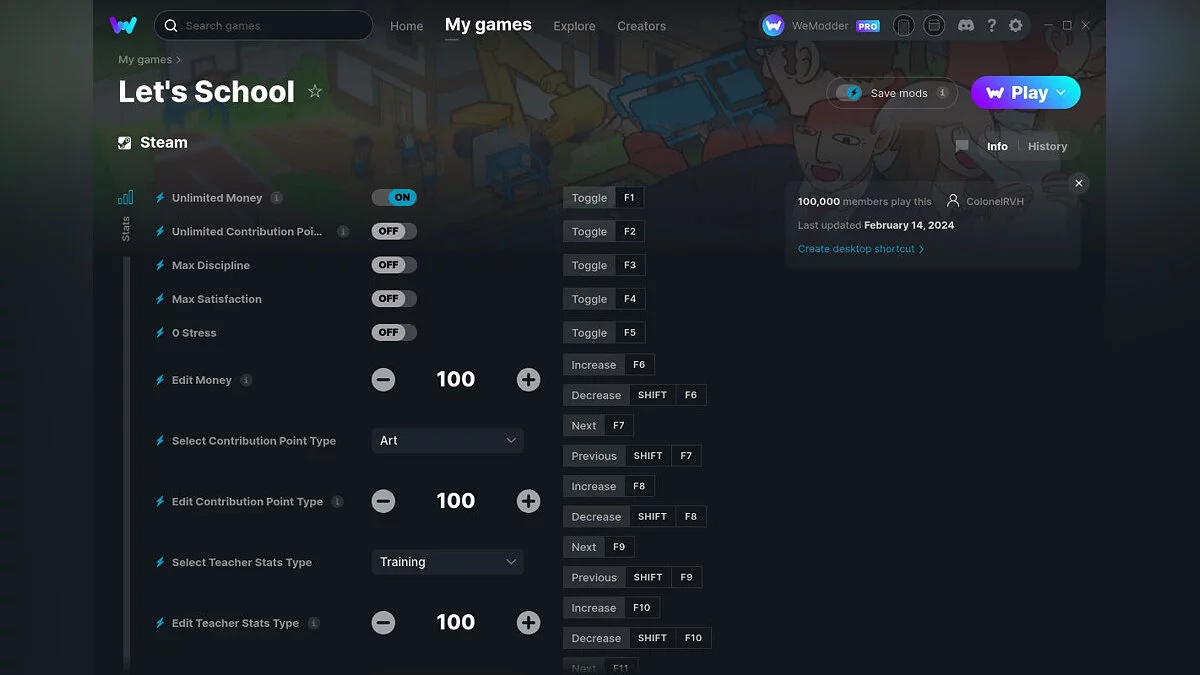Image resolution: width=1200 pixels, height=675 pixels.
Task: Open the Creators tab
Action: point(641,26)
